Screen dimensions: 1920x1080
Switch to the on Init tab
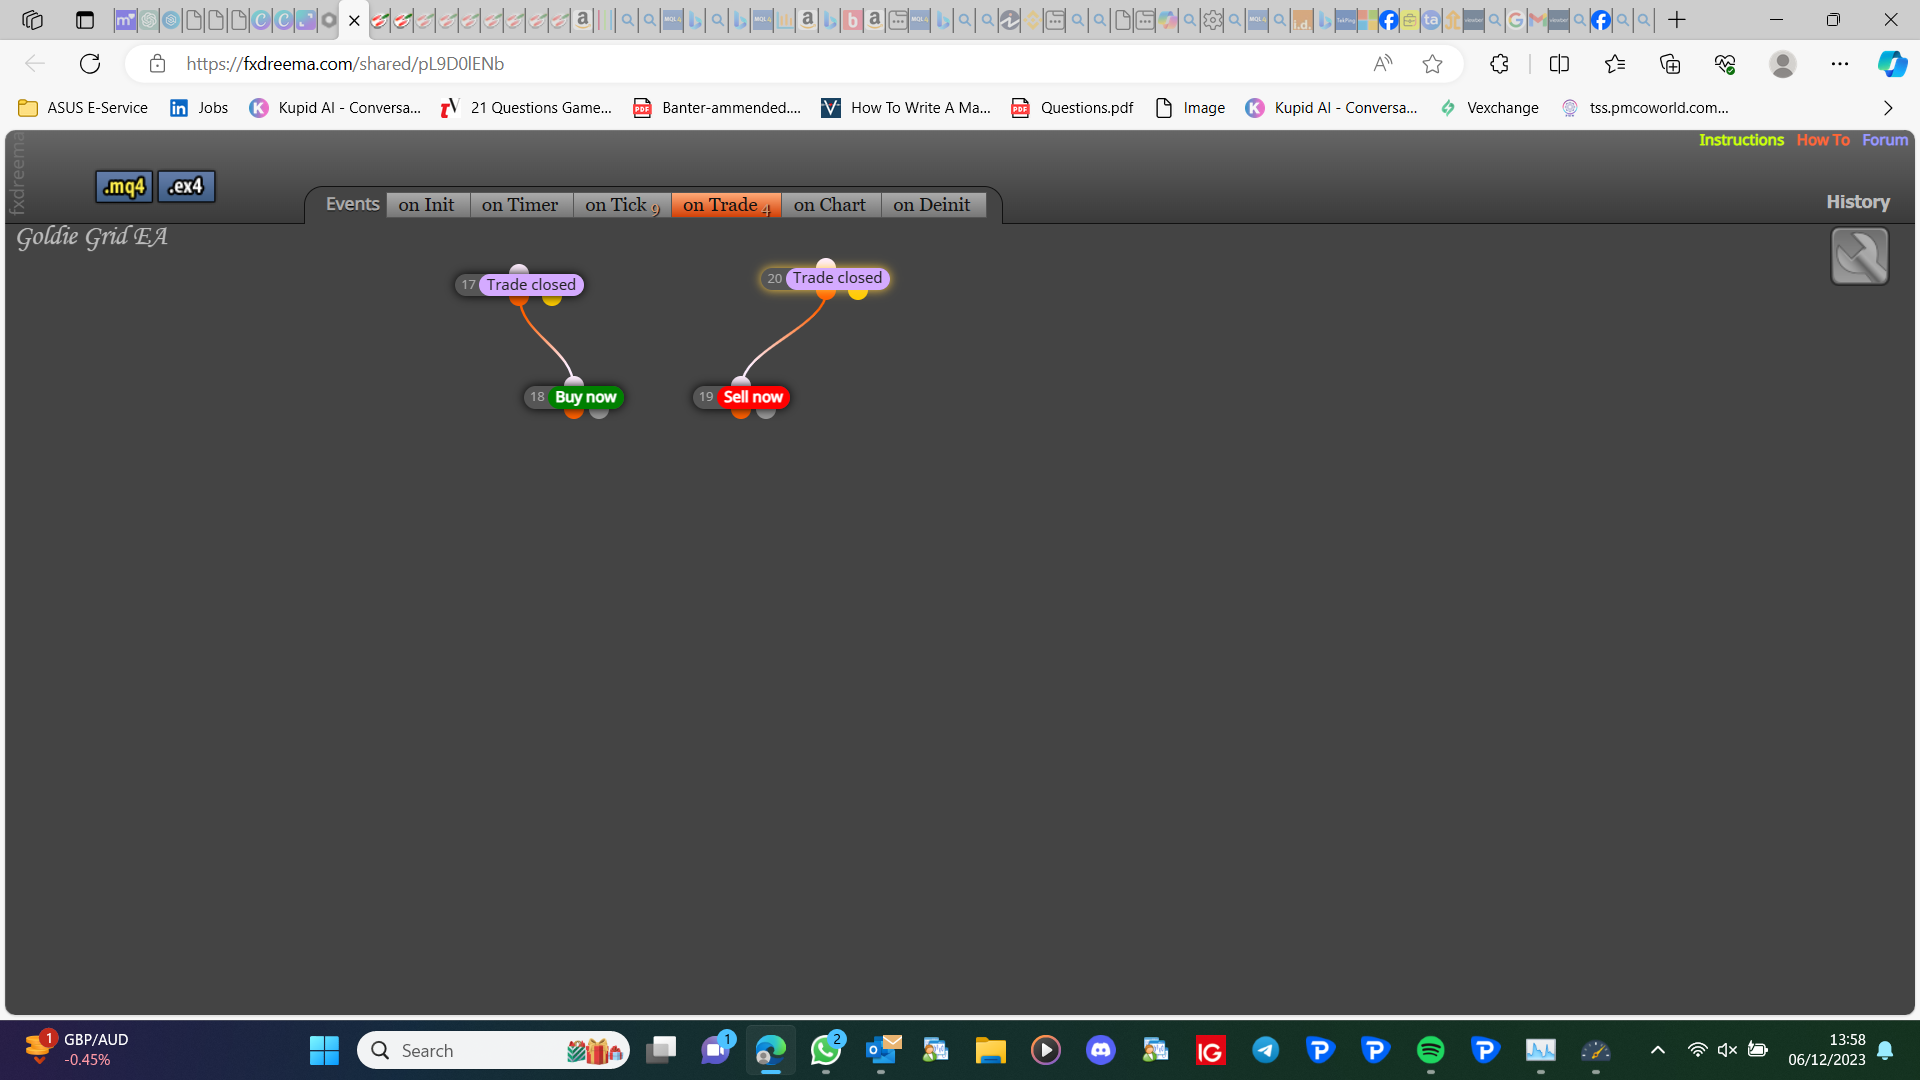(427, 205)
